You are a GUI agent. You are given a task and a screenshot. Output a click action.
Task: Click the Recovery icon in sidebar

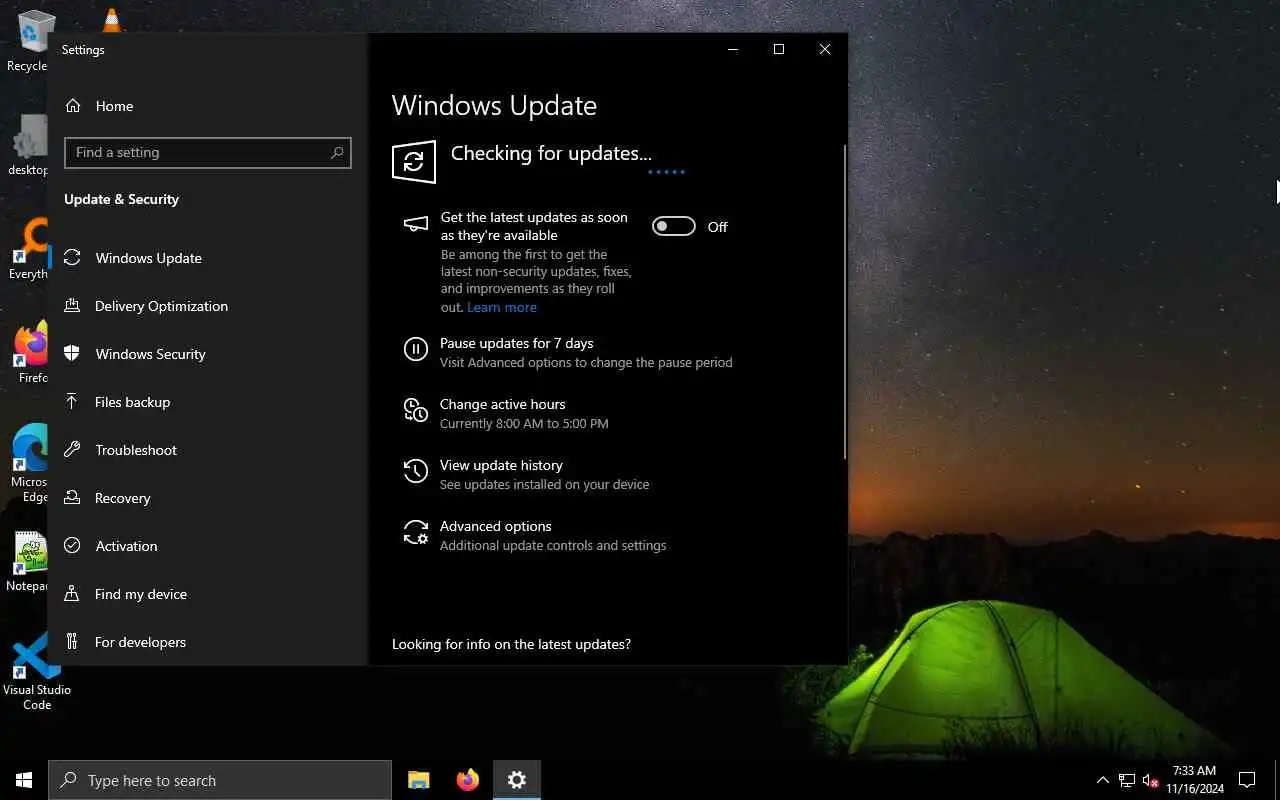pyautogui.click(x=72, y=498)
